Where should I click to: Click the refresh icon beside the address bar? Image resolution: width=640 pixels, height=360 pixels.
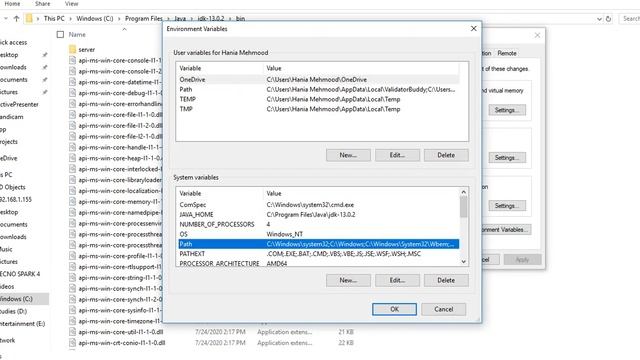(x=608, y=19)
